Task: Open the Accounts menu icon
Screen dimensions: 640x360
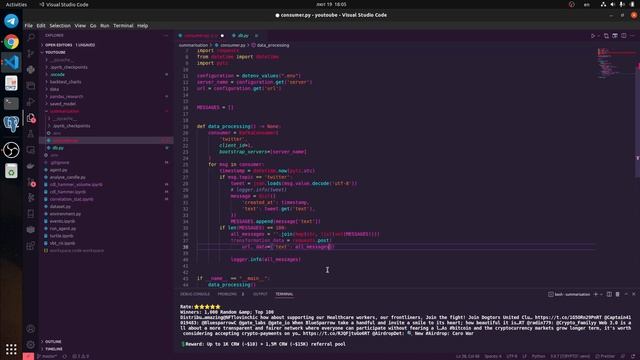Action: coord(31,329)
